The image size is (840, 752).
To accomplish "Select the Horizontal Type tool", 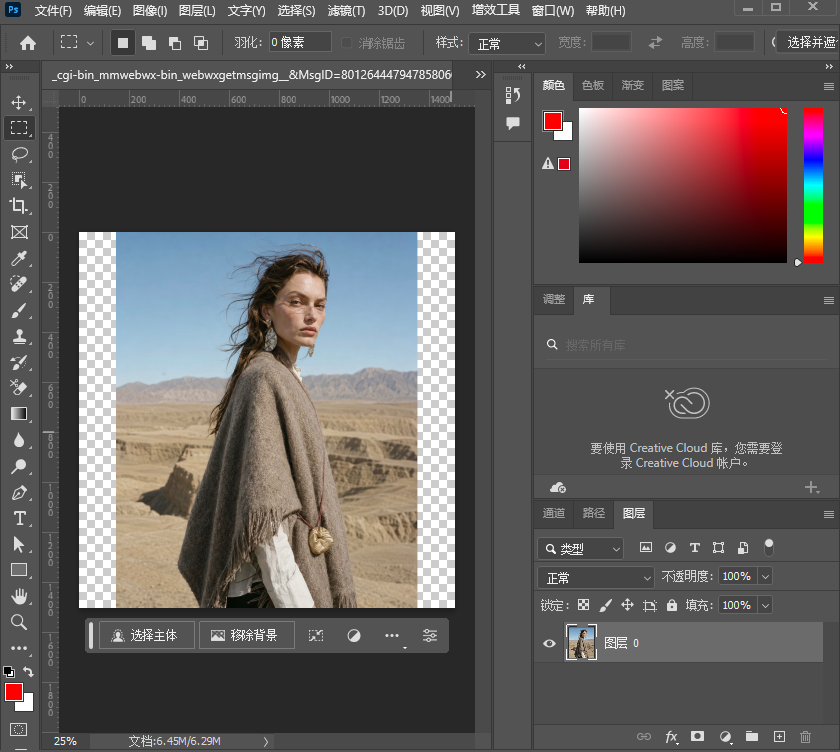I will point(19,518).
